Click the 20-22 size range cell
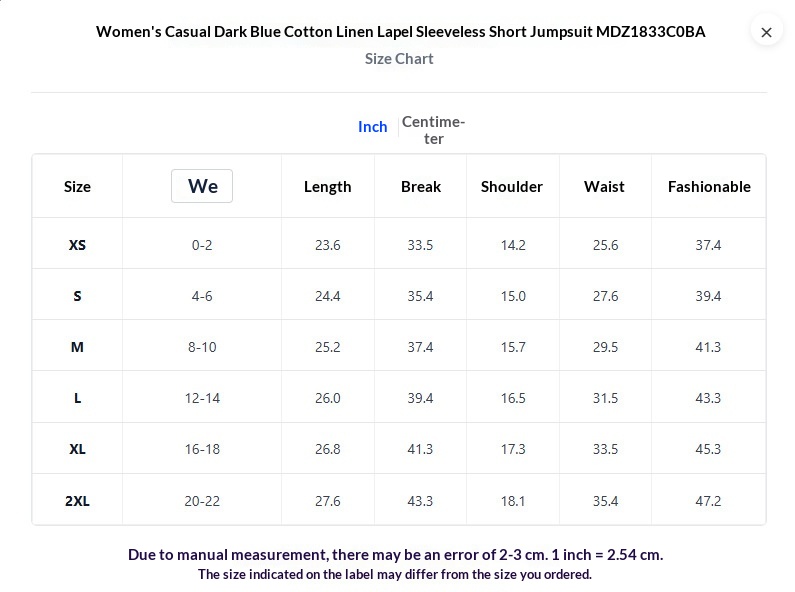This screenshot has width=795, height=592. (x=202, y=501)
